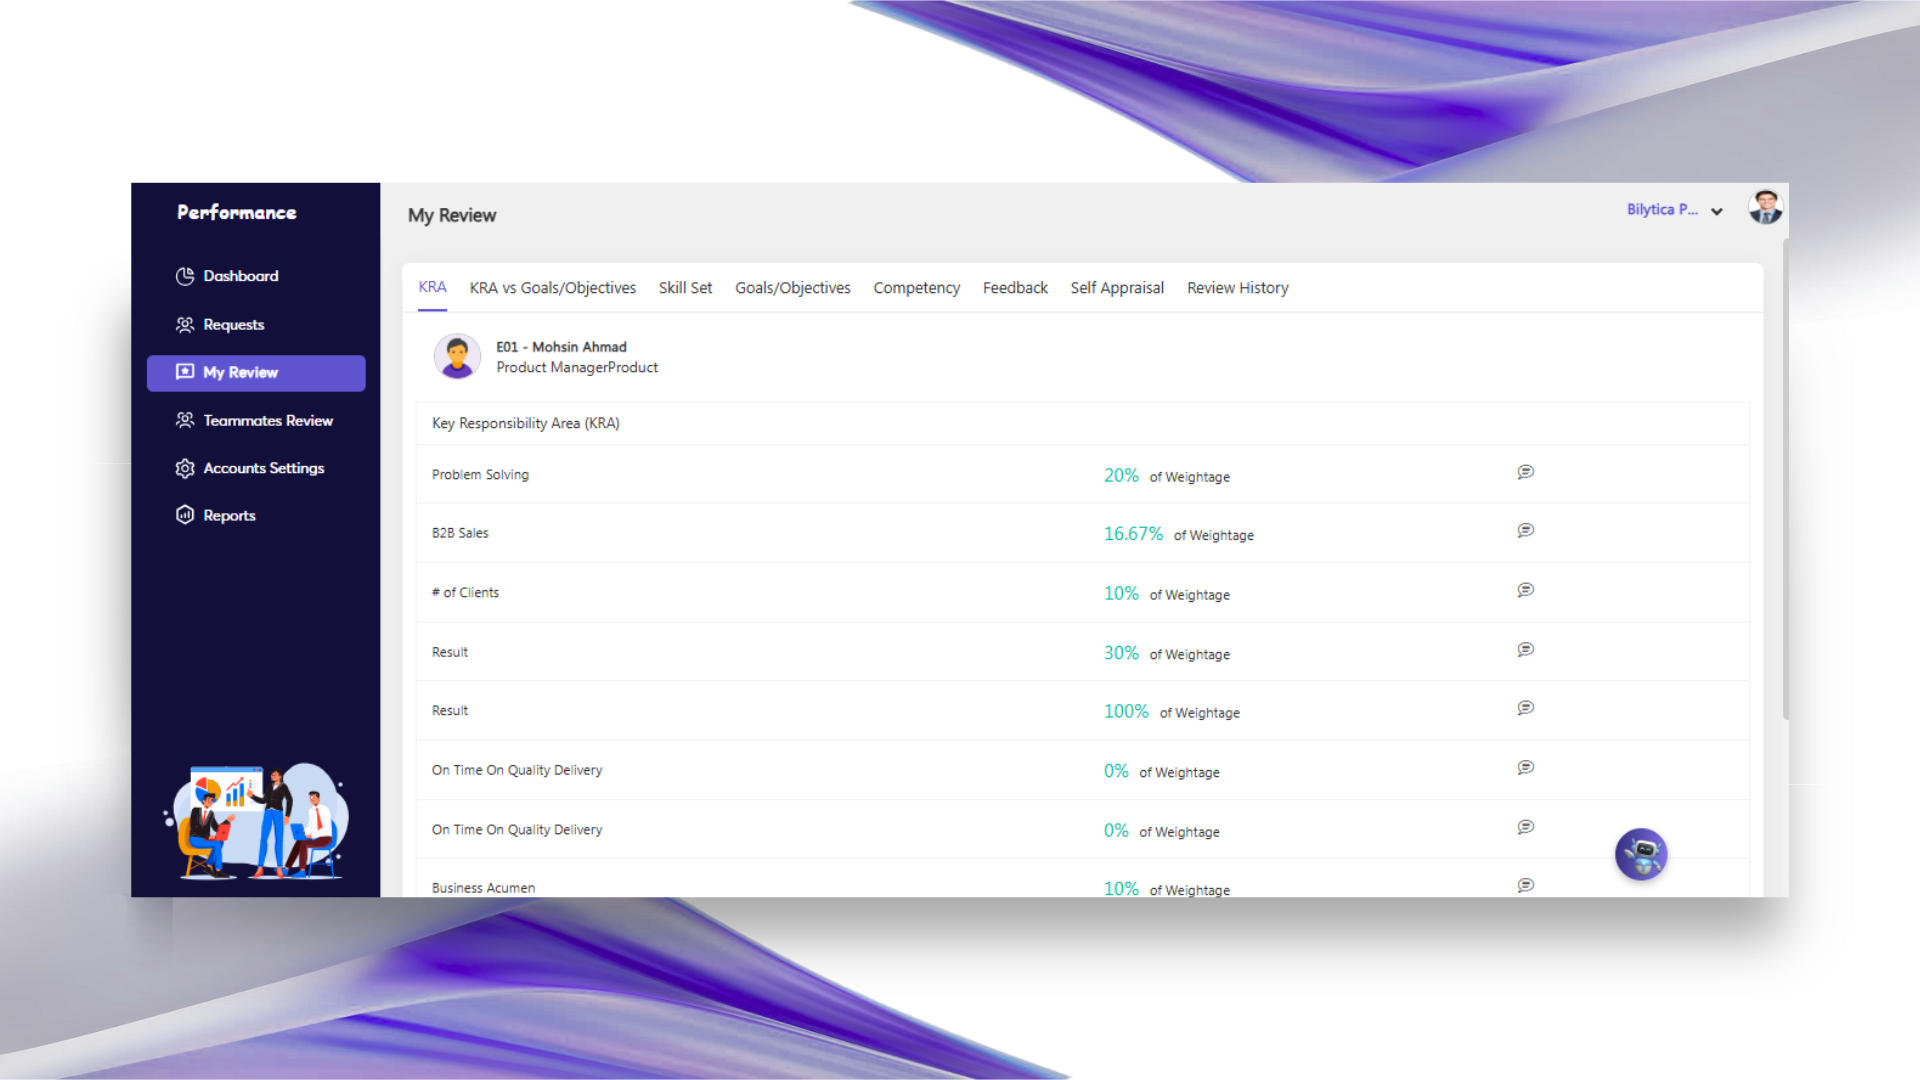Open comment icon for Problem Solving KRA
This screenshot has height=1080, width=1920.
[x=1525, y=472]
